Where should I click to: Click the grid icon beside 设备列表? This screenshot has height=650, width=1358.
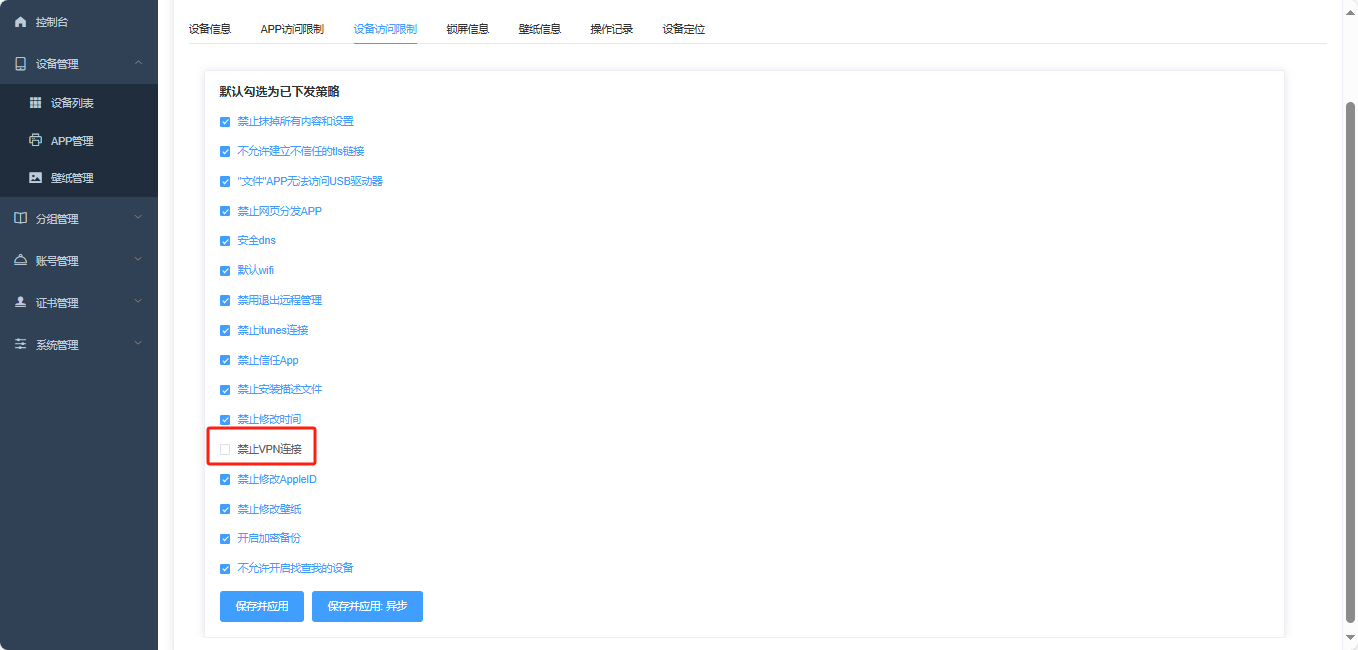click(35, 103)
